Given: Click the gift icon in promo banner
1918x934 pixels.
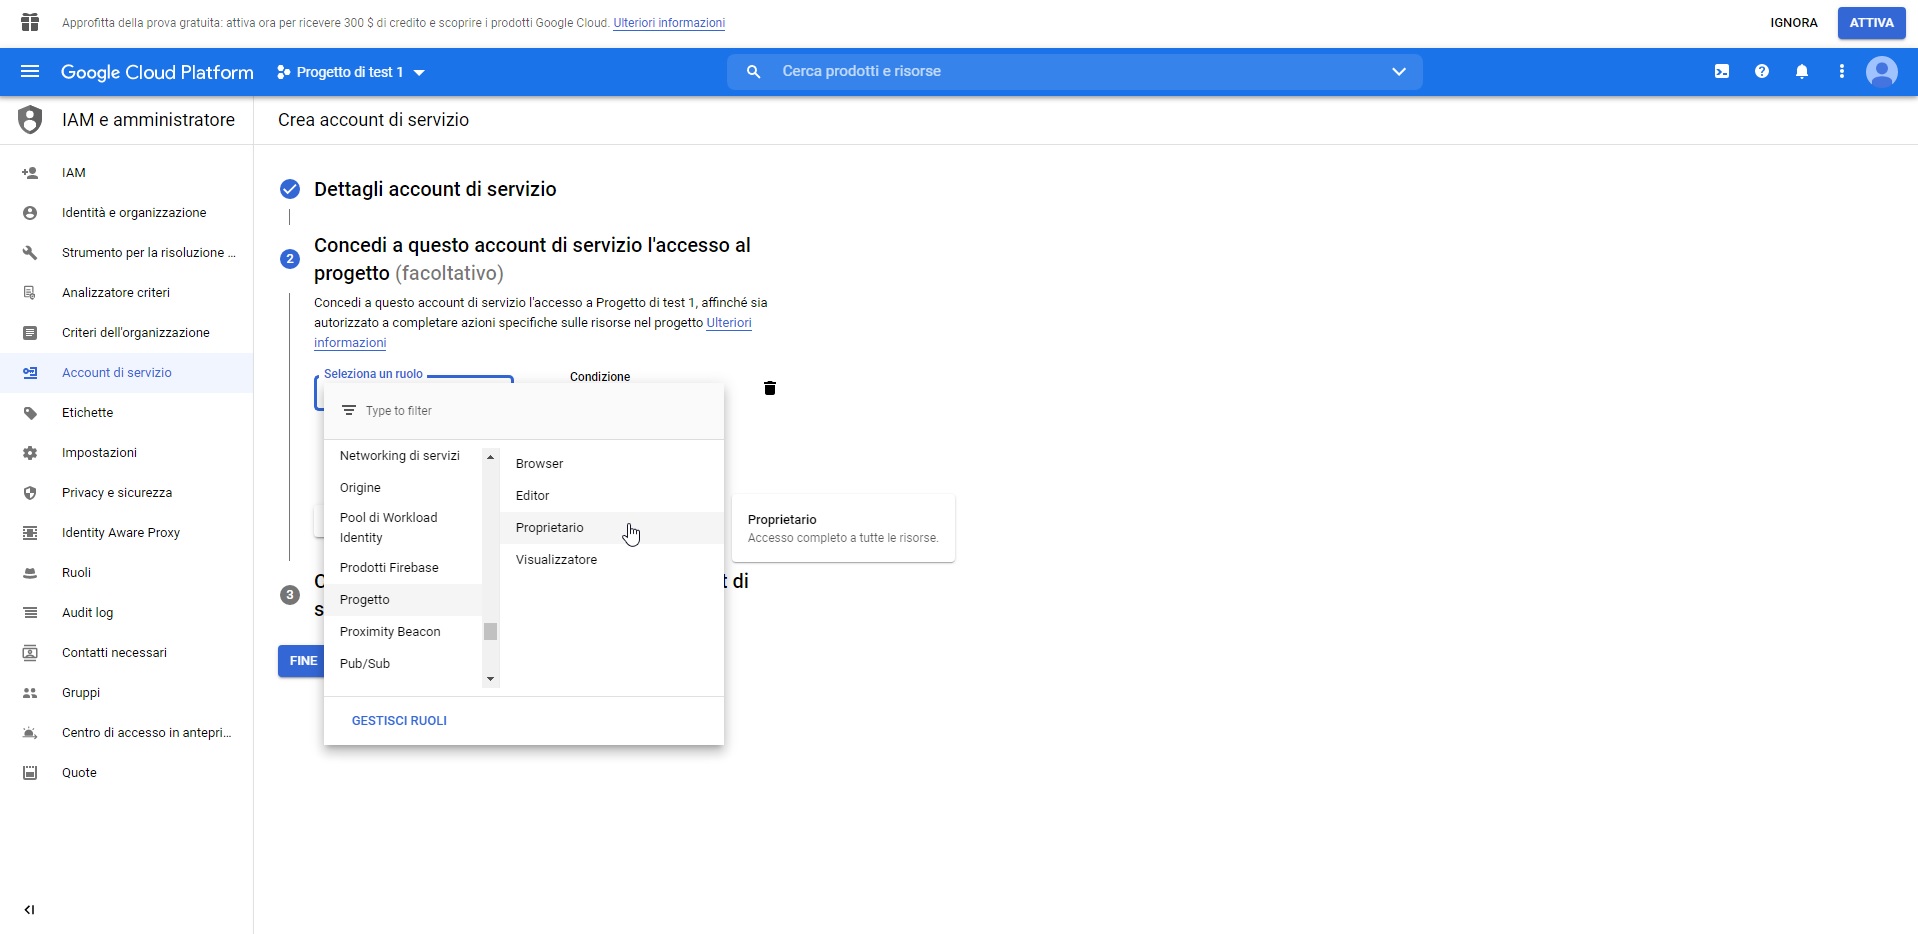Looking at the screenshot, I should (30, 22).
